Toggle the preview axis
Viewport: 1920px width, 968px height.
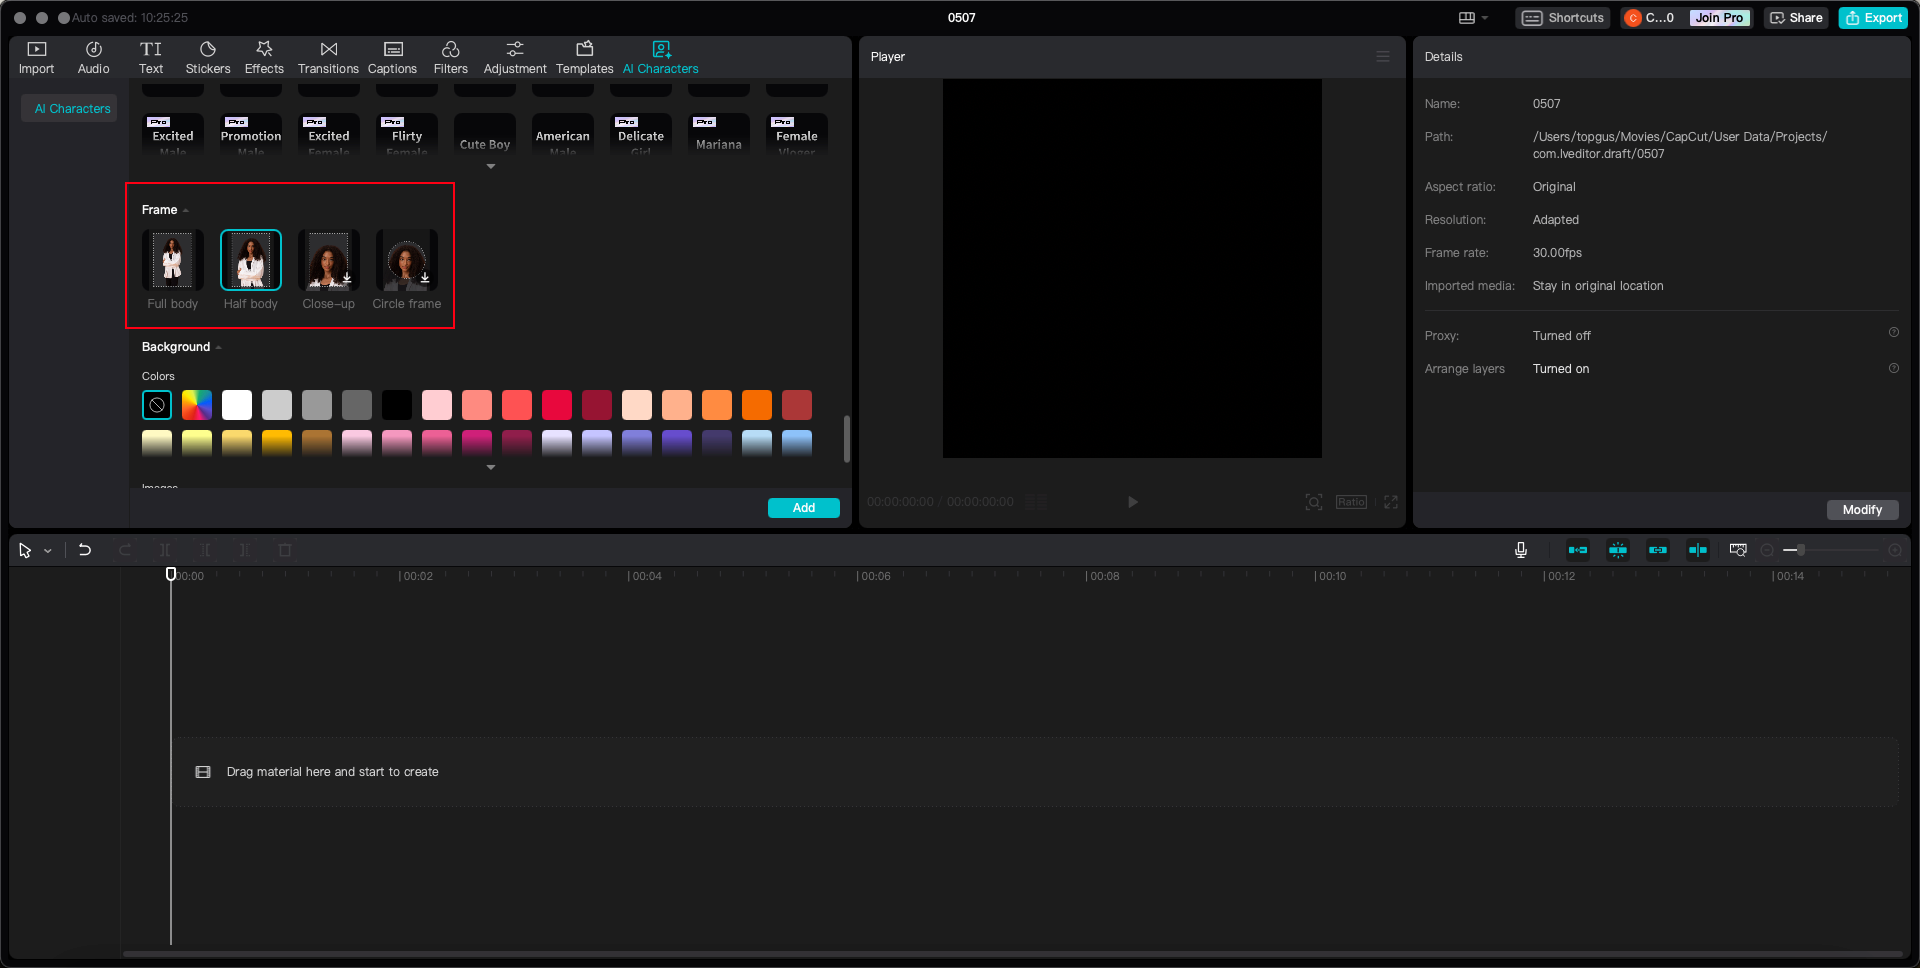click(1698, 550)
